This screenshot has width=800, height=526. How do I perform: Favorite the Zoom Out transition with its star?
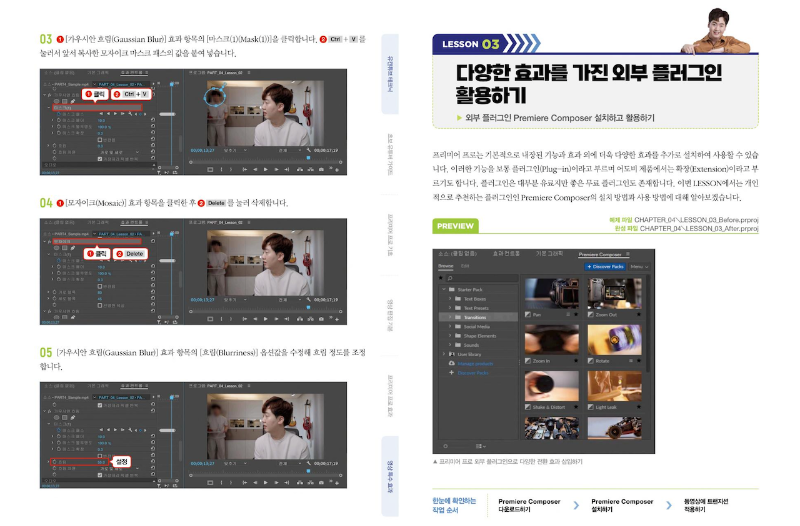pos(639,314)
